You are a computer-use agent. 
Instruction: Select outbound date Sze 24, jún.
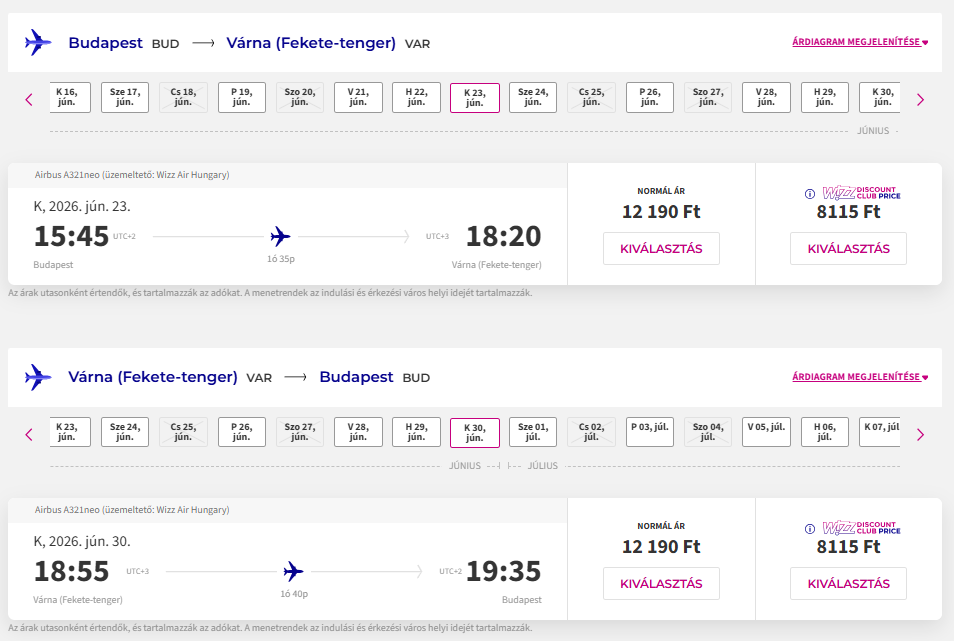click(533, 97)
